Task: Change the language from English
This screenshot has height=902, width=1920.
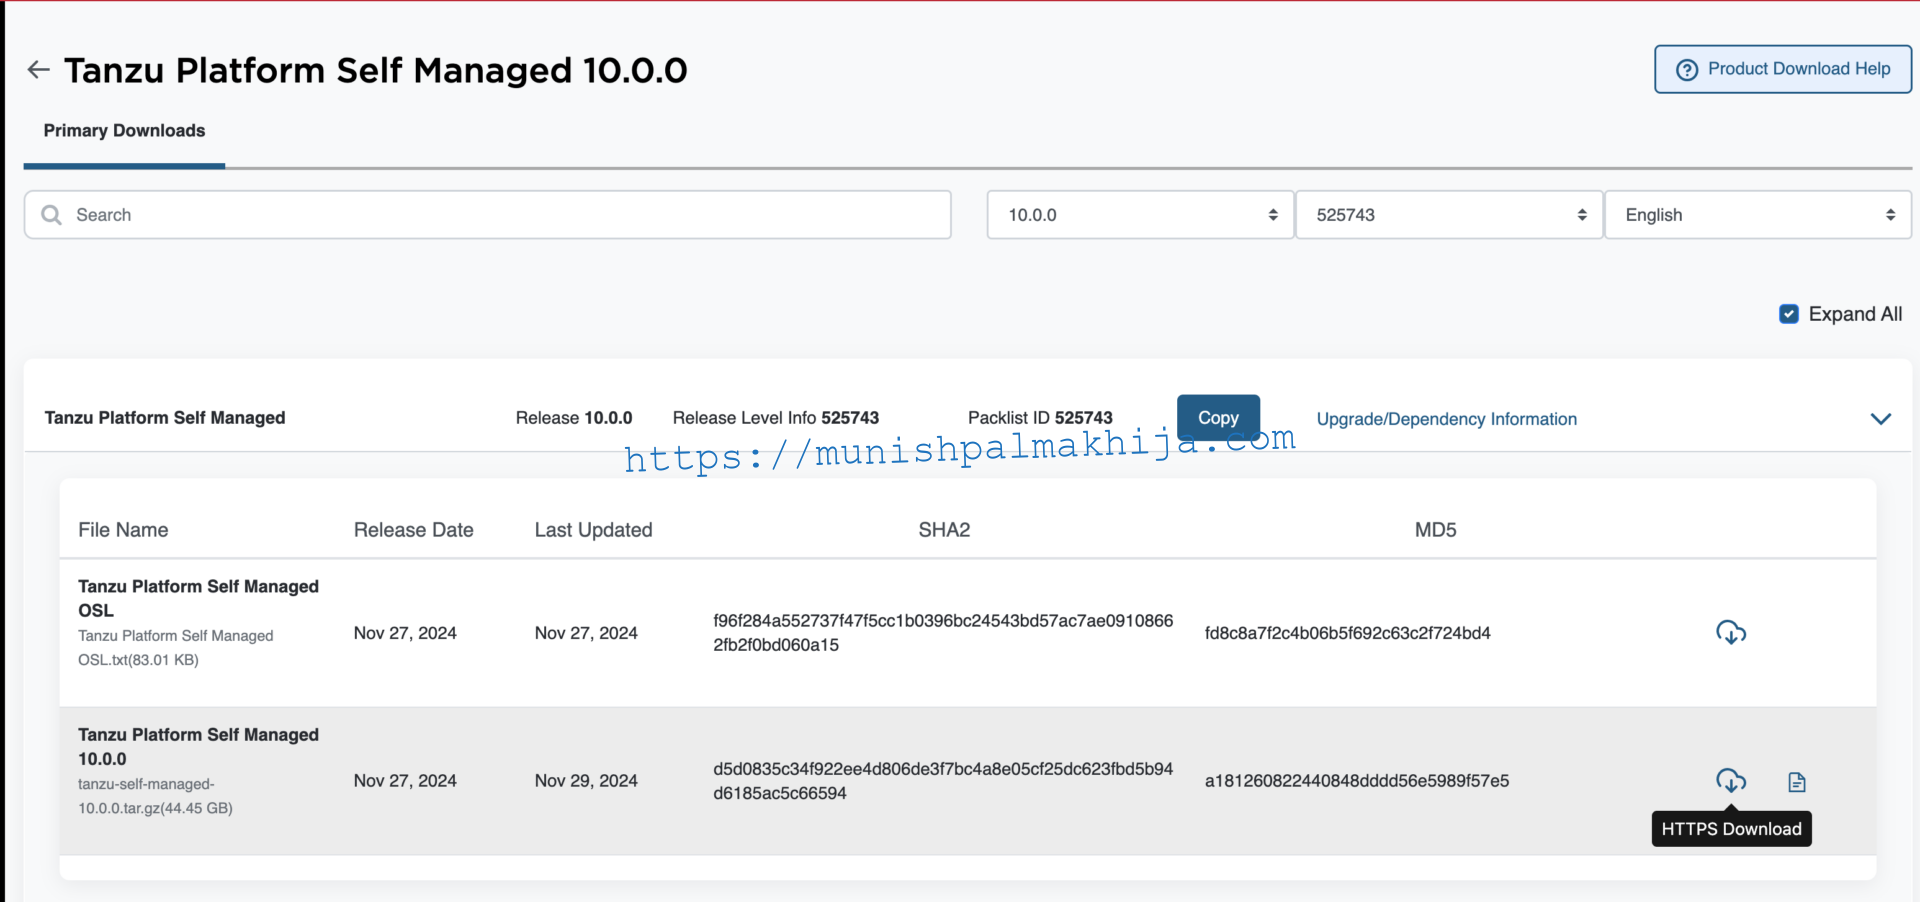Action: [x=1757, y=214]
